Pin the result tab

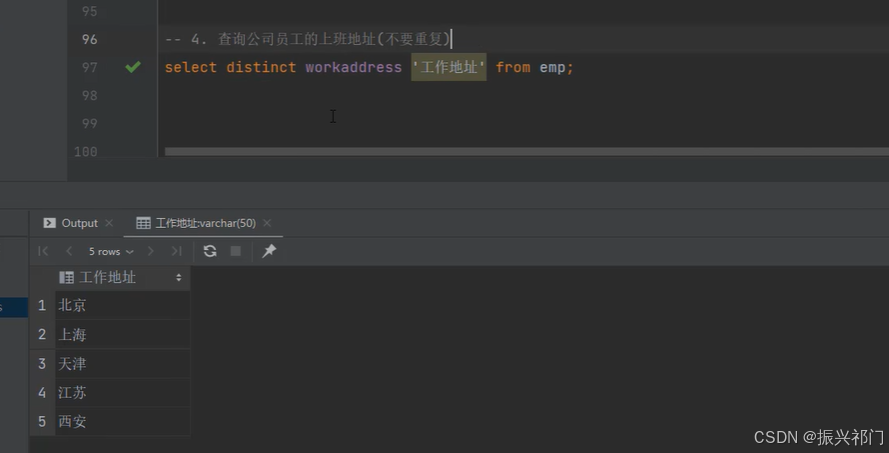[x=269, y=251]
